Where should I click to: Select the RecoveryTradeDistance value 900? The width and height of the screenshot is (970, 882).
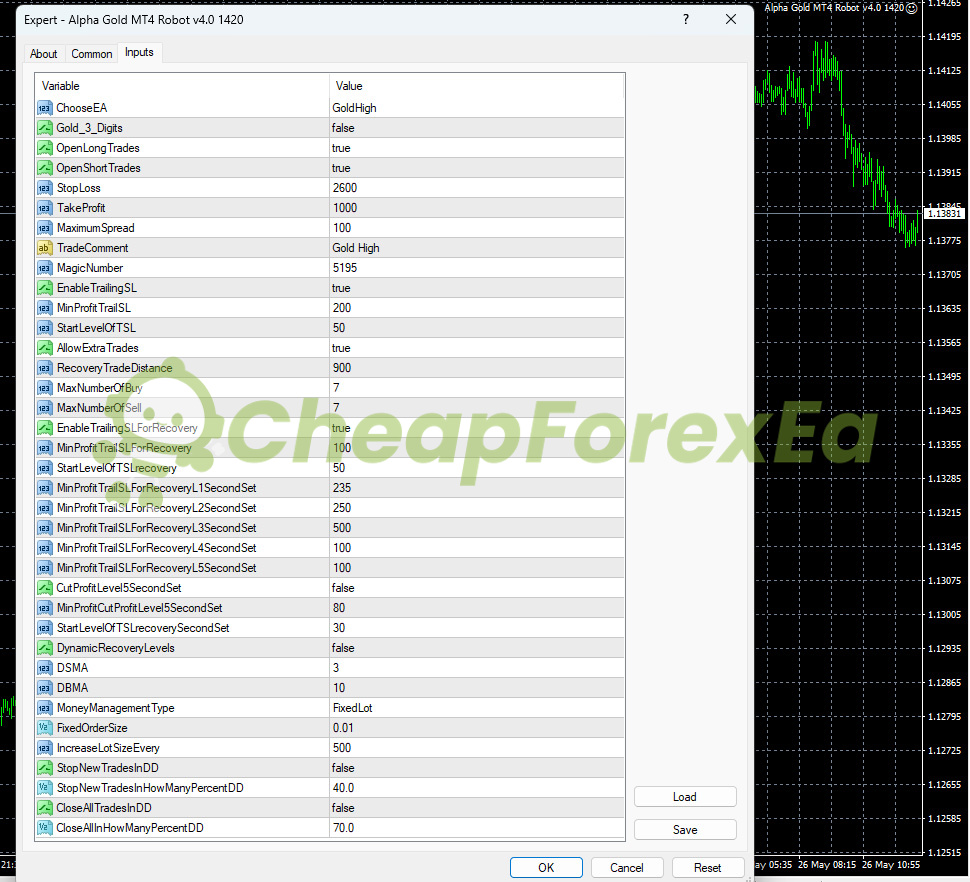(341, 368)
